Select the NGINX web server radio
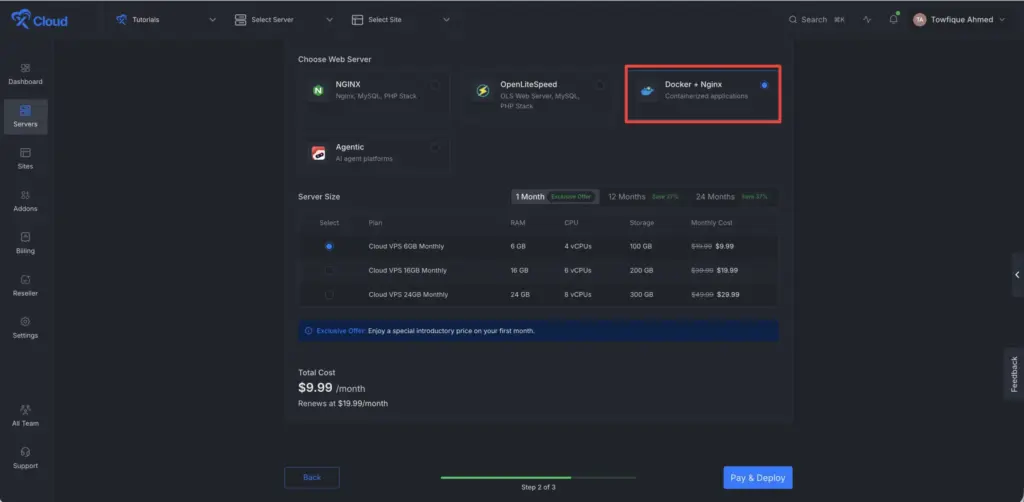This screenshot has height=502, width=1024. pyautogui.click(x=435, y=86)
